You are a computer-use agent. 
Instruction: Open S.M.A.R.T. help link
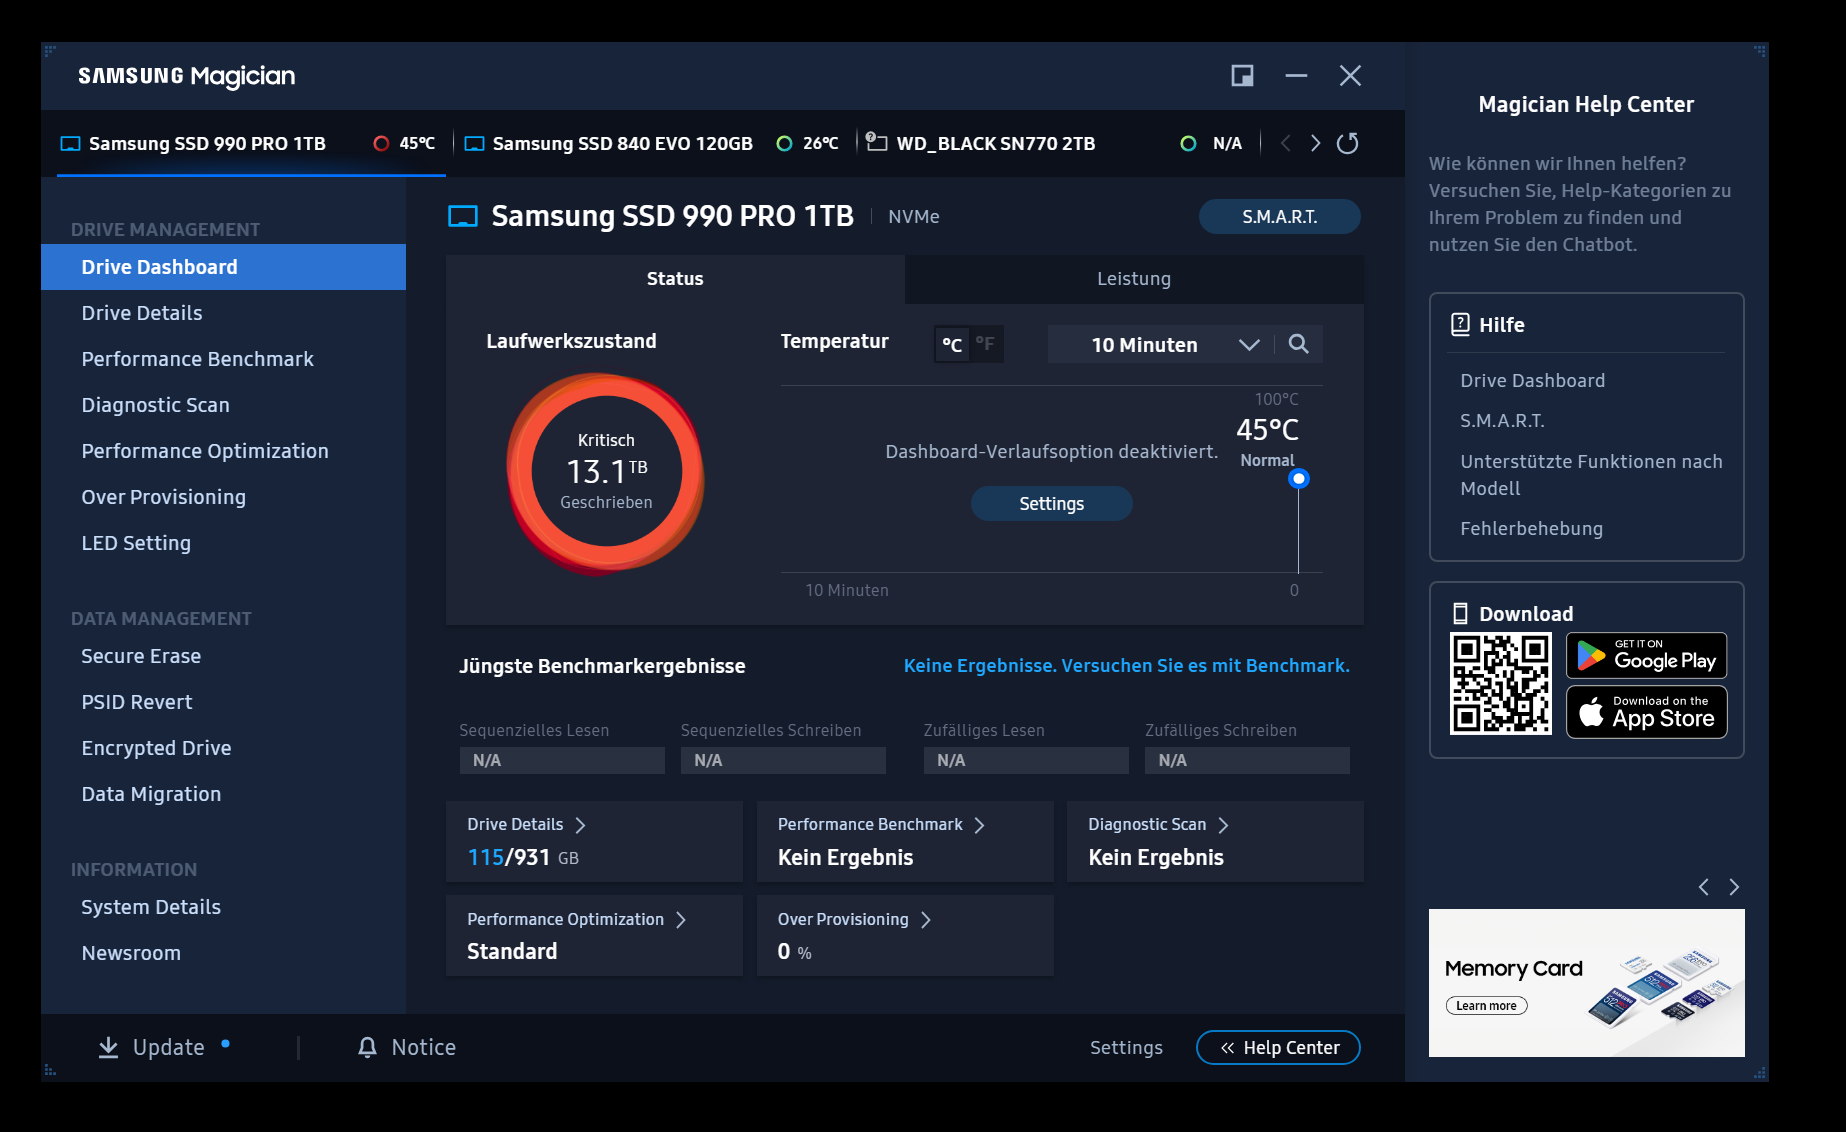click(x=1502, y=421)
